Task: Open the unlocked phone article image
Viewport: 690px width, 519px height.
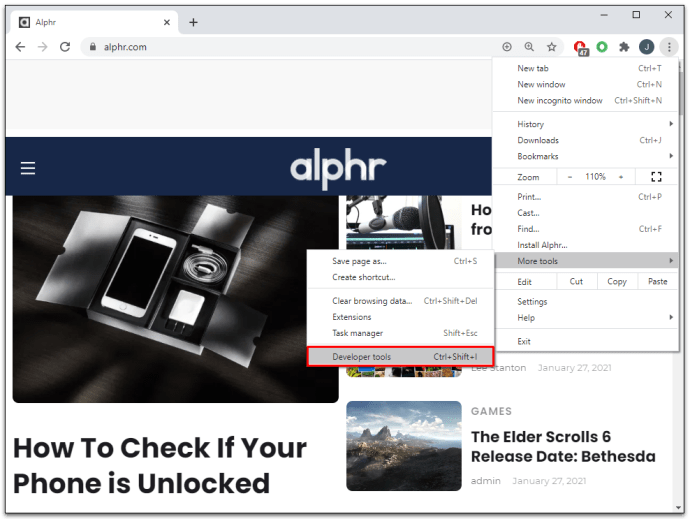Action: [x=176, y=299]
